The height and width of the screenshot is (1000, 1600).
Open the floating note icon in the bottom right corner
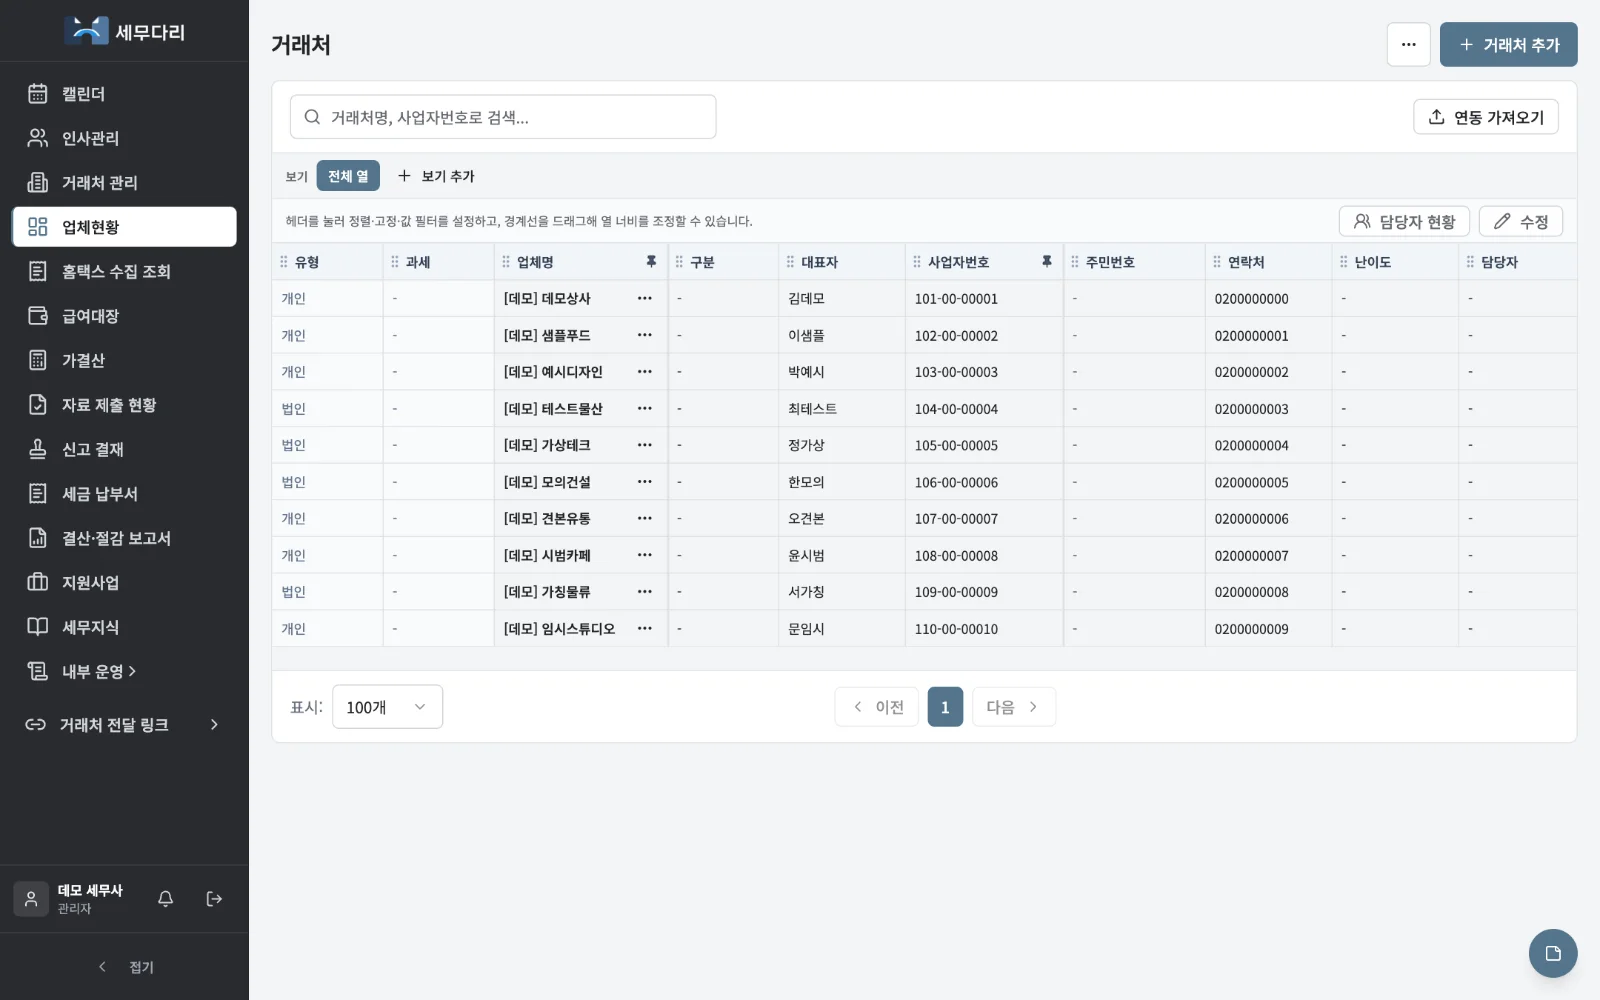coord(1553,953)
